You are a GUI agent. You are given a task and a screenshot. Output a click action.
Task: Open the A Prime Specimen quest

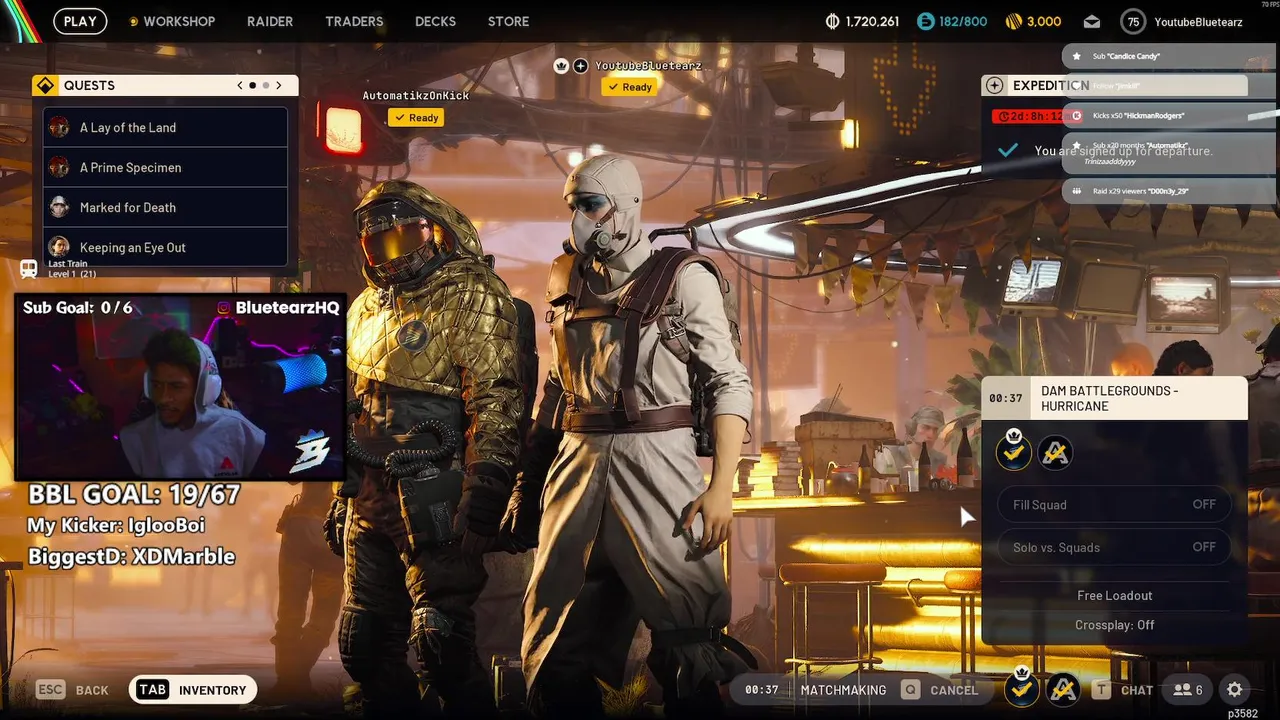point(166,167)
